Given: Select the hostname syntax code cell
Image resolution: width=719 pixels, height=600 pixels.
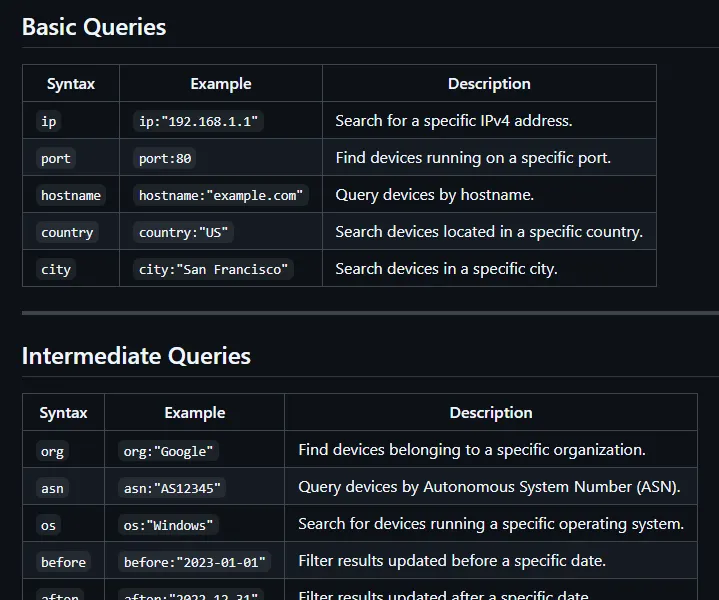Looking at the screenshot, I should point(71,195).
